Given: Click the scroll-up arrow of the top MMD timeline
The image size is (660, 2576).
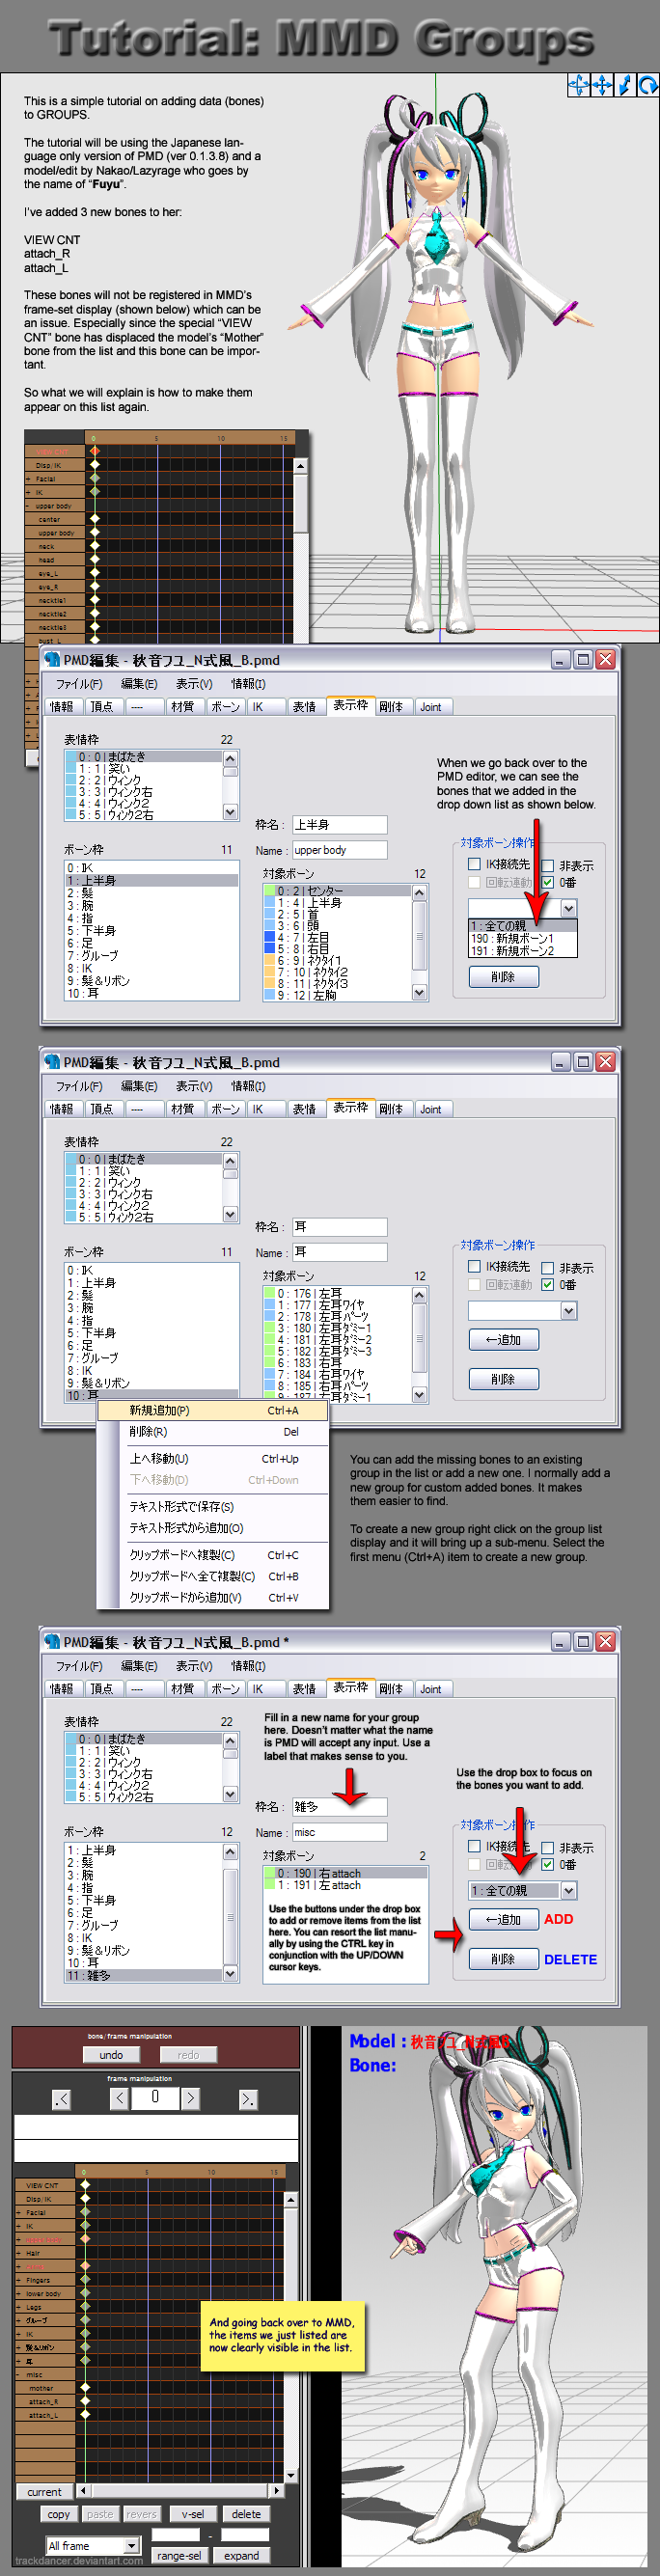Looking at the screenshot, I should 300,466.
